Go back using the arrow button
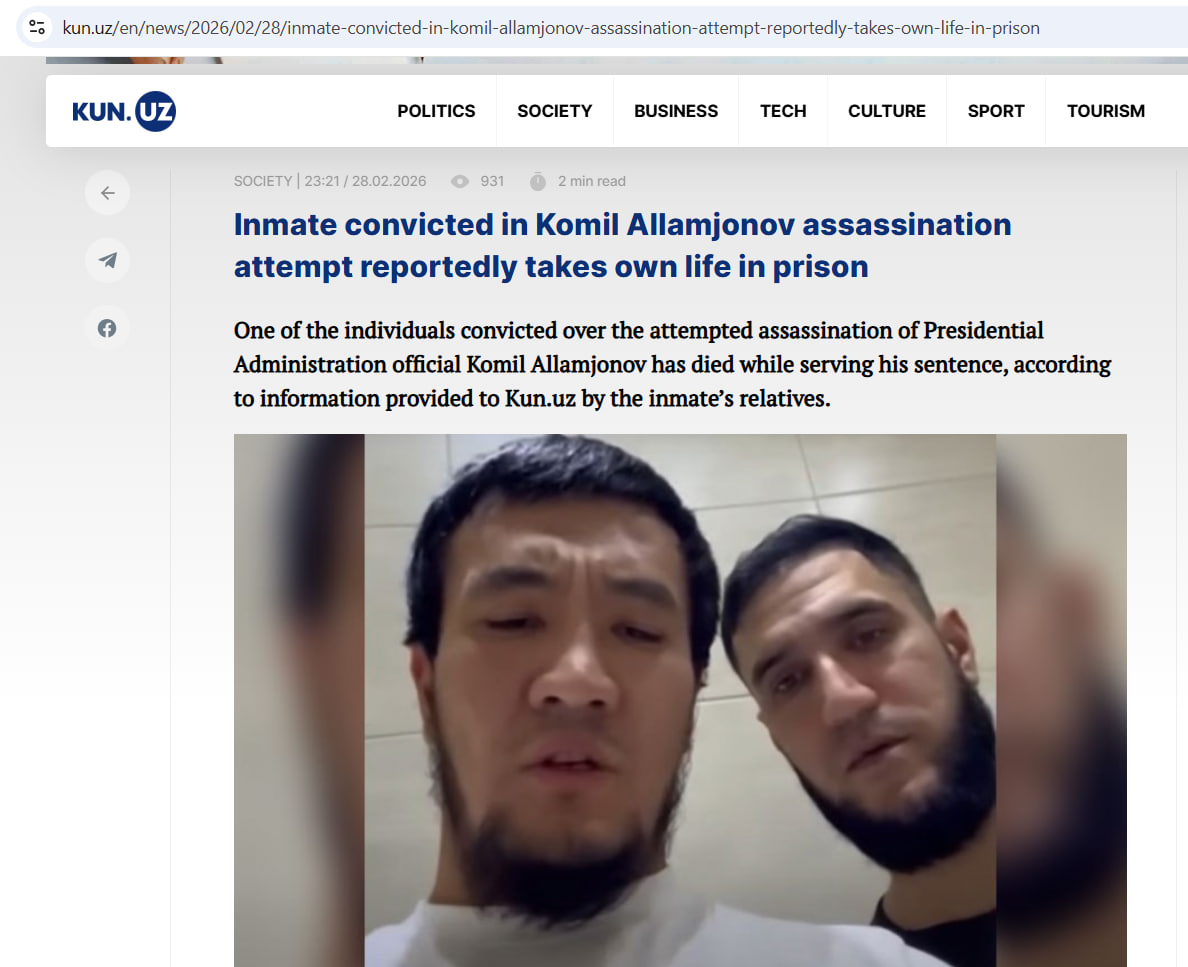 click(x=108, y=193)
